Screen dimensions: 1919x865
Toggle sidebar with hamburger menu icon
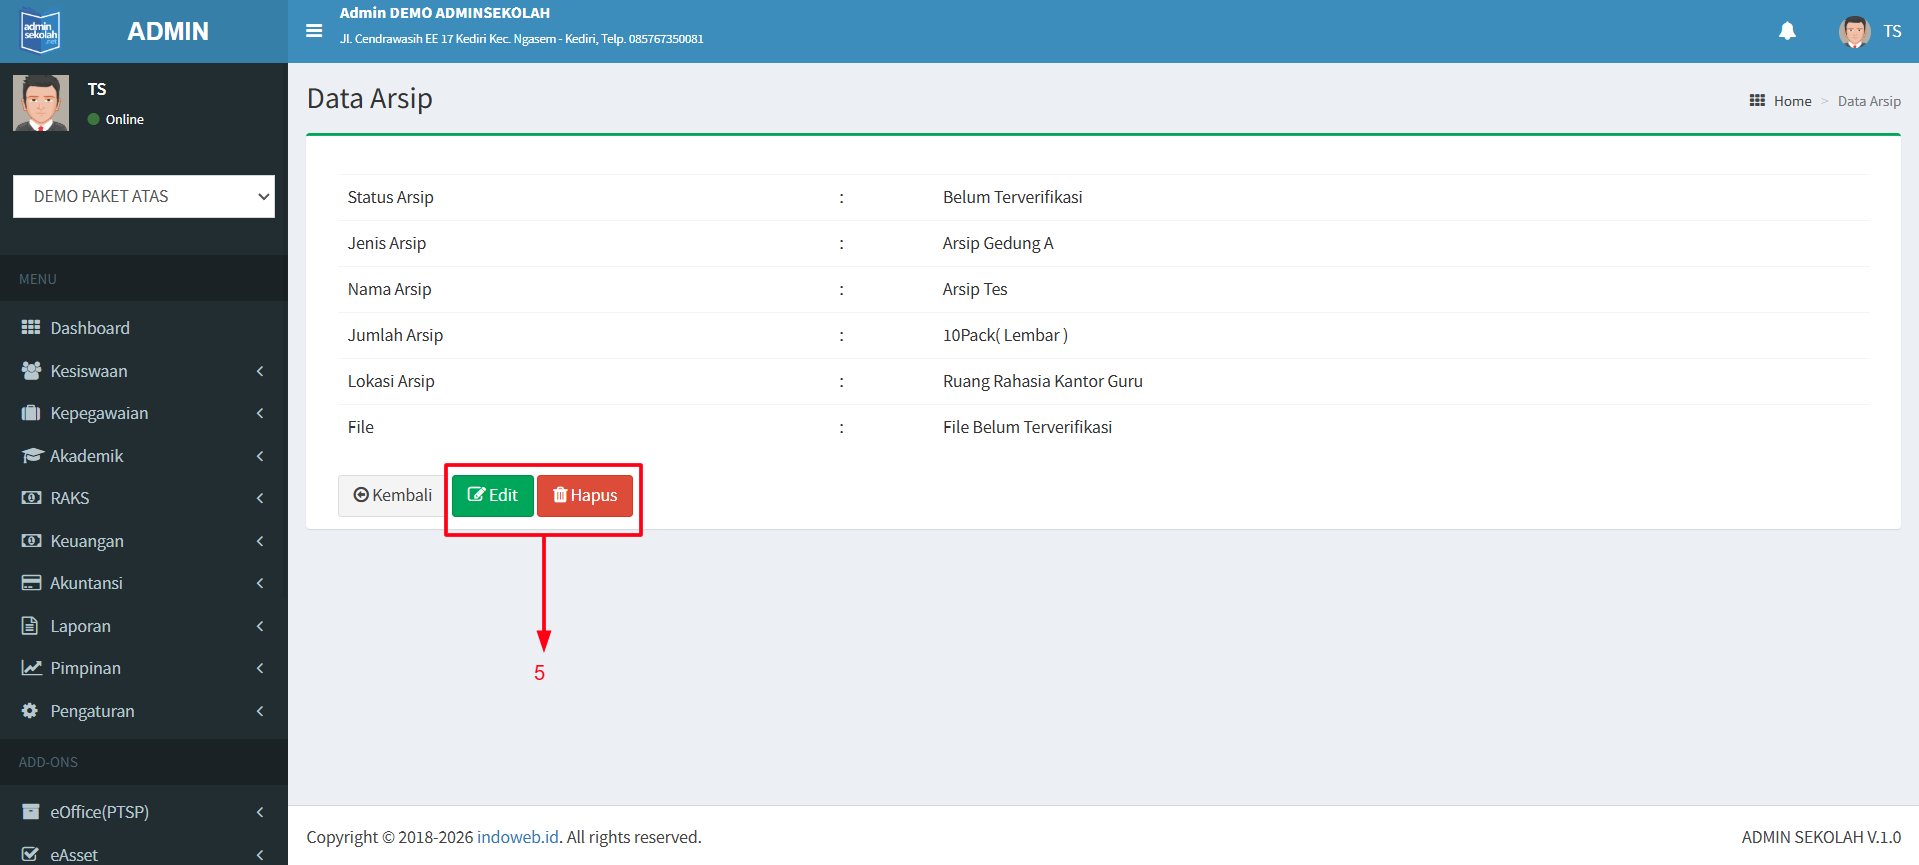(314, 31)
